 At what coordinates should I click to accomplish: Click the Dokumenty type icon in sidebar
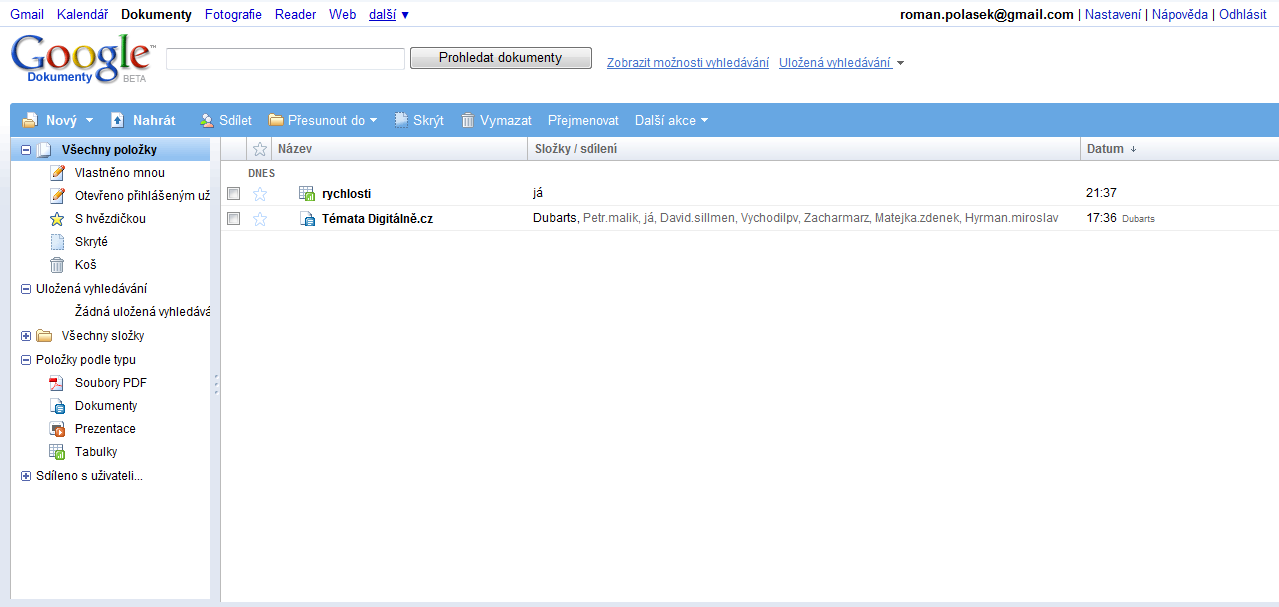57,406
